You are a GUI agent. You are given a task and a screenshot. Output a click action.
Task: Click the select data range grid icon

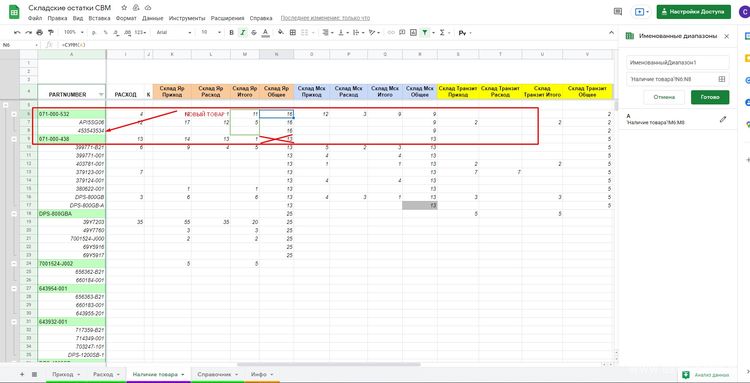(x=722, y=79)
